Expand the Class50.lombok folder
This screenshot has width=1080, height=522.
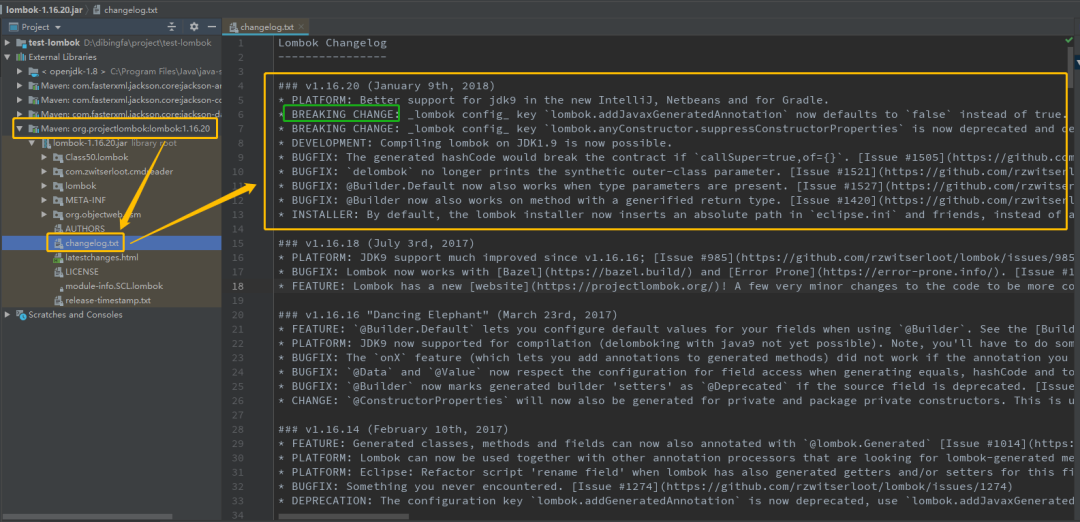point(45,158)
